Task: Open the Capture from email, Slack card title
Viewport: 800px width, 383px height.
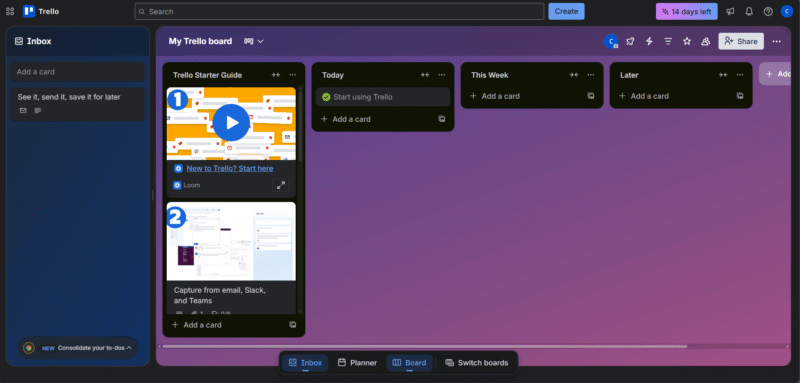Action: (x=220, y=295)
